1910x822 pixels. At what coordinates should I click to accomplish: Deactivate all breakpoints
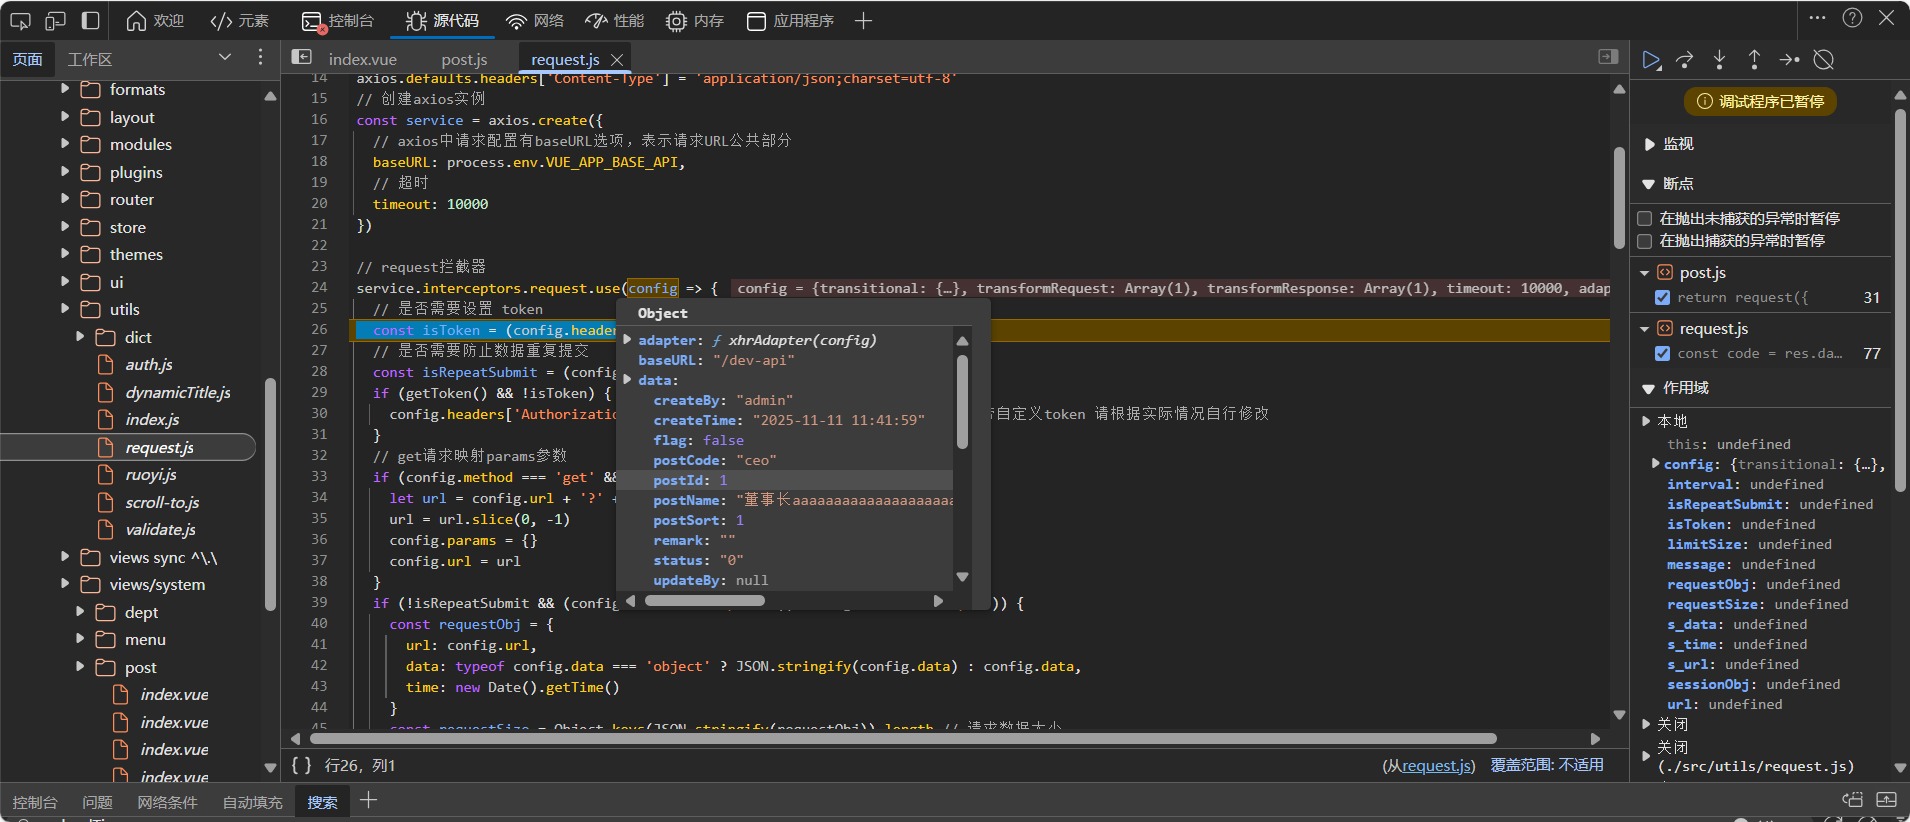click(1823, 60)
